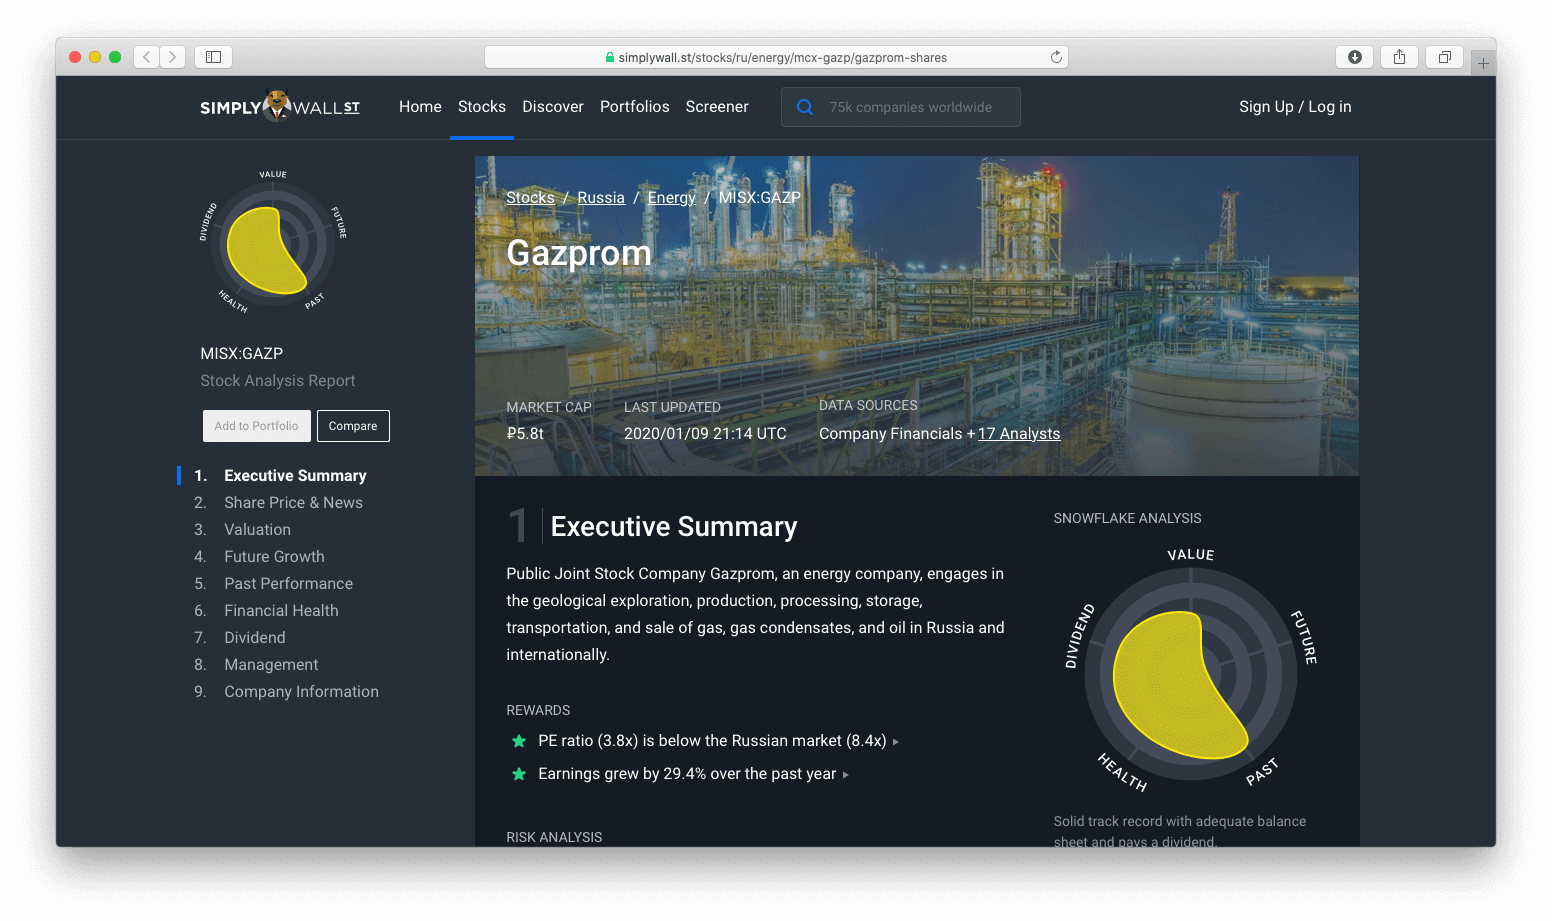Toggle the Safari sidebar button
Viewport: 1552px width, 921px height.
[213, 57]
